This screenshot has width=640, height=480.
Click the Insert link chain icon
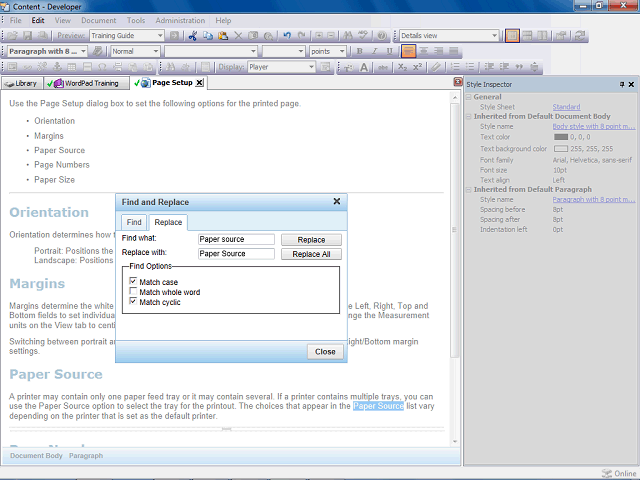click(27, 67)
